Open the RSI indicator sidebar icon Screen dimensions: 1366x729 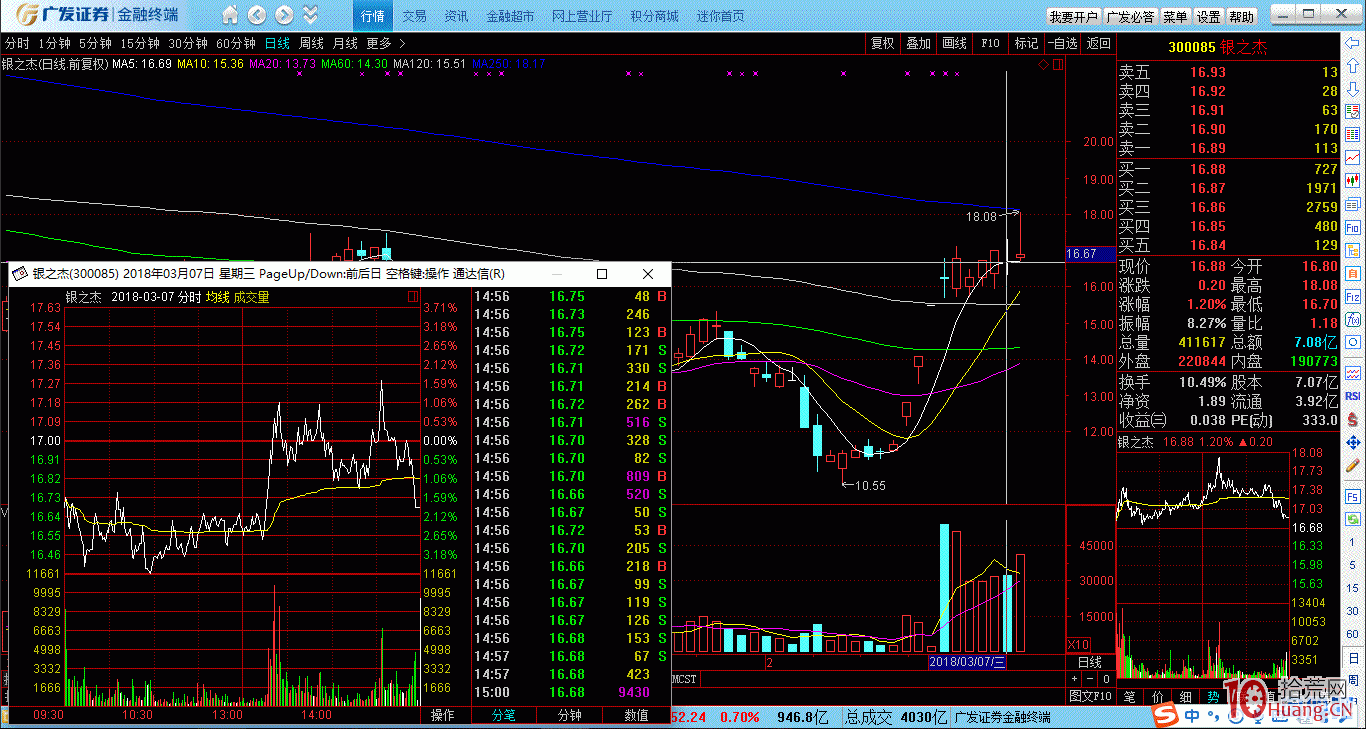[1353, 394]
